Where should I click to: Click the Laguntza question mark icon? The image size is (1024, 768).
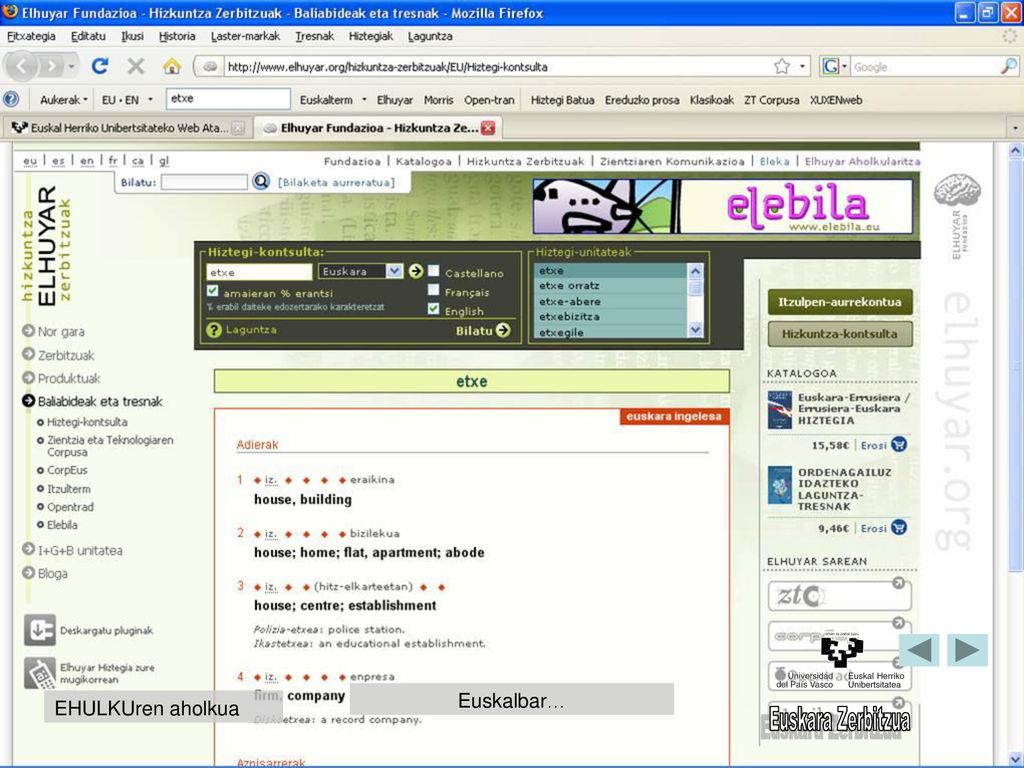214,330
